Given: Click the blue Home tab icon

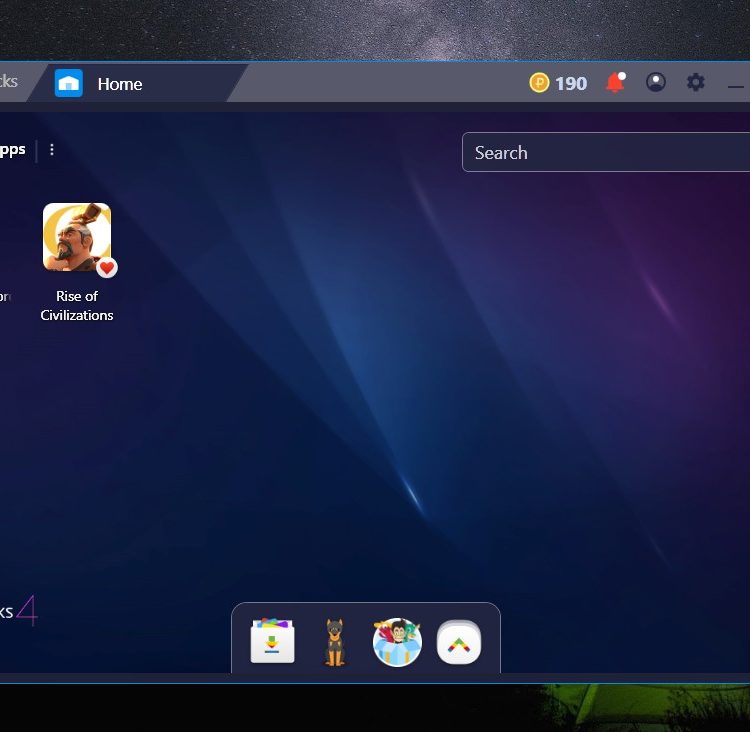Looking at the screenshot, I should [x=69, y=83].
